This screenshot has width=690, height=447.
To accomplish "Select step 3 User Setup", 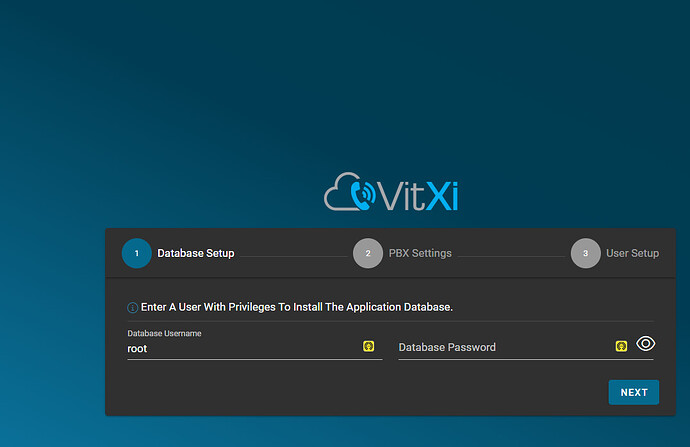I will pyautogui.click(x=615, y=253).
